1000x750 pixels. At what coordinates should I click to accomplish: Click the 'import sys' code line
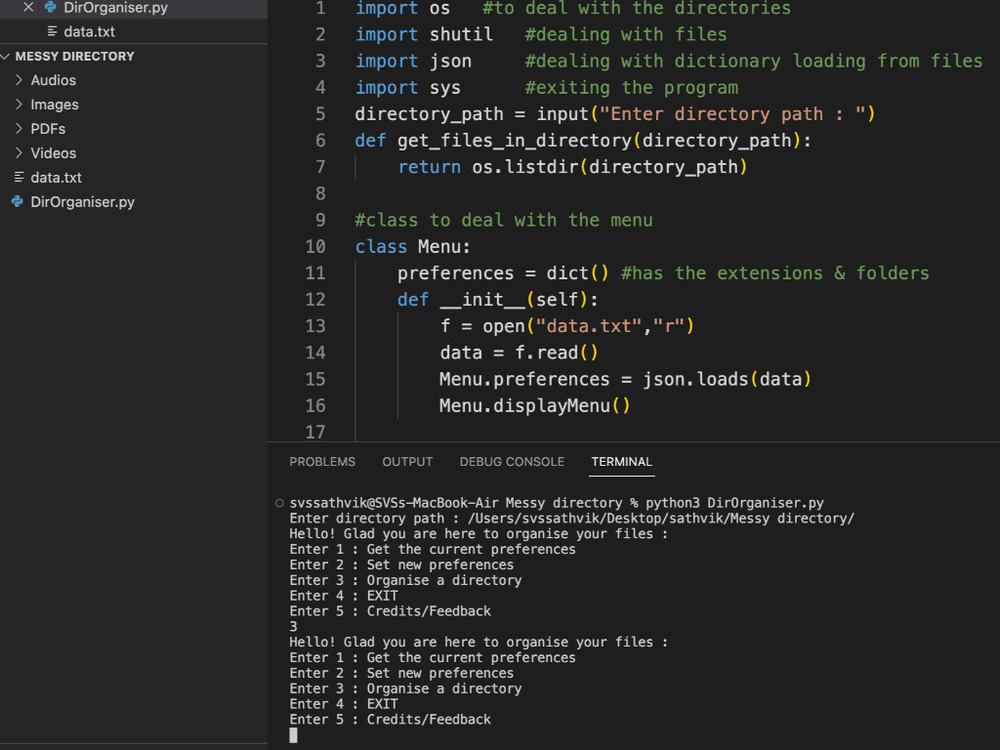tap(408, 88)
